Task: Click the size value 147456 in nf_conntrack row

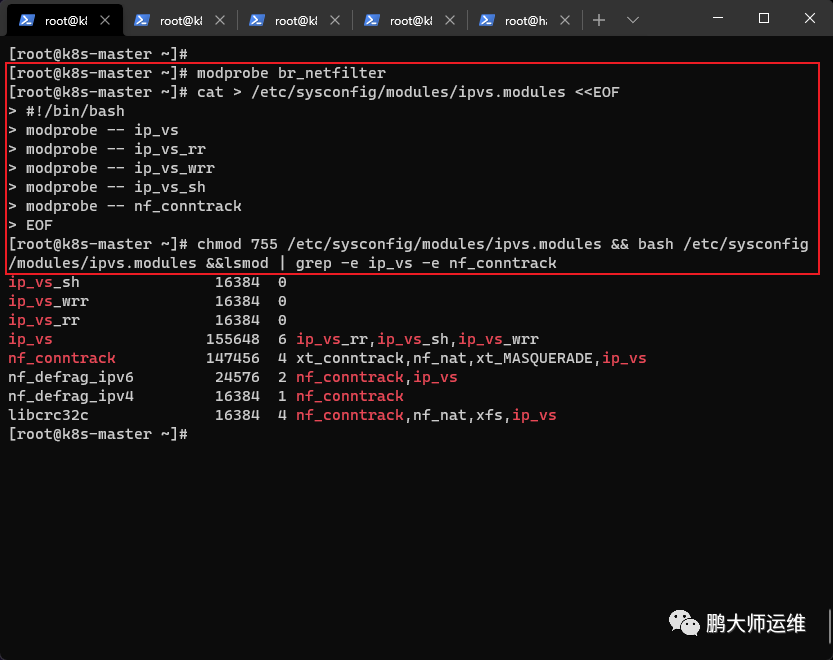Action: click(233, 359)
